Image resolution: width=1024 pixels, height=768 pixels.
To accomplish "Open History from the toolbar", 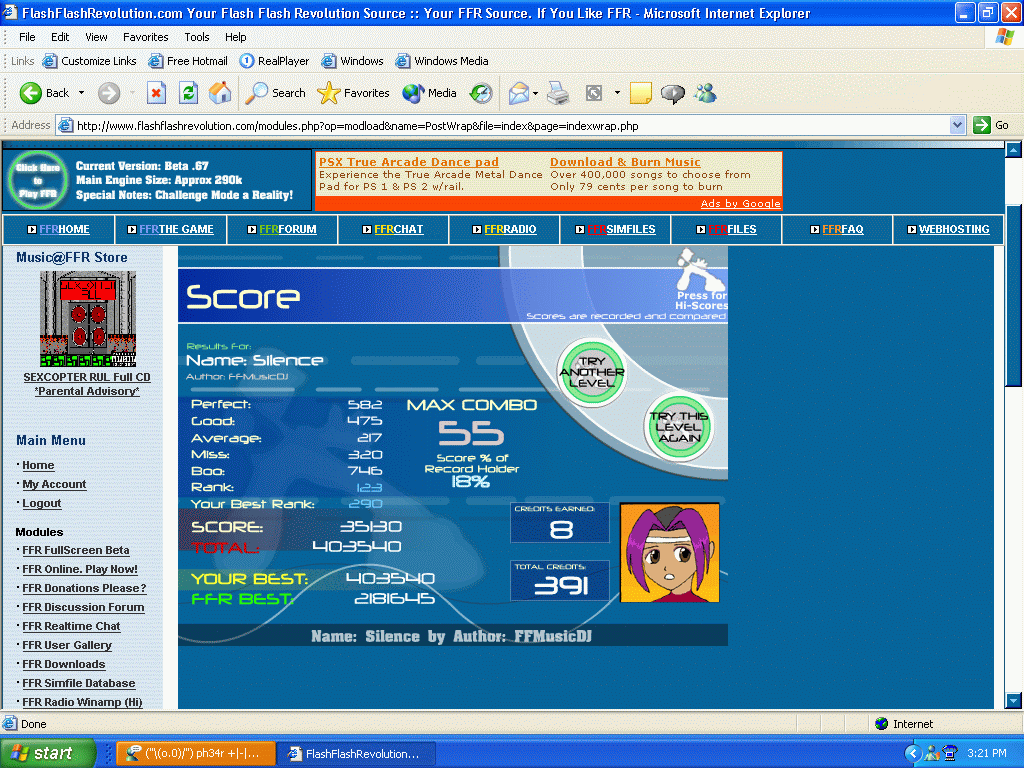I will pos(481,93).
